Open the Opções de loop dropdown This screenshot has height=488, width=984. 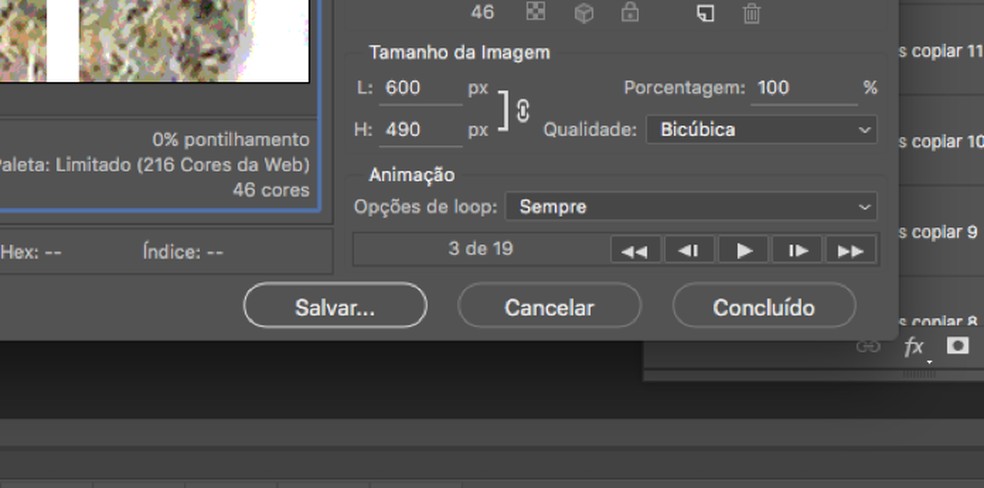click(x=691, y=206)
